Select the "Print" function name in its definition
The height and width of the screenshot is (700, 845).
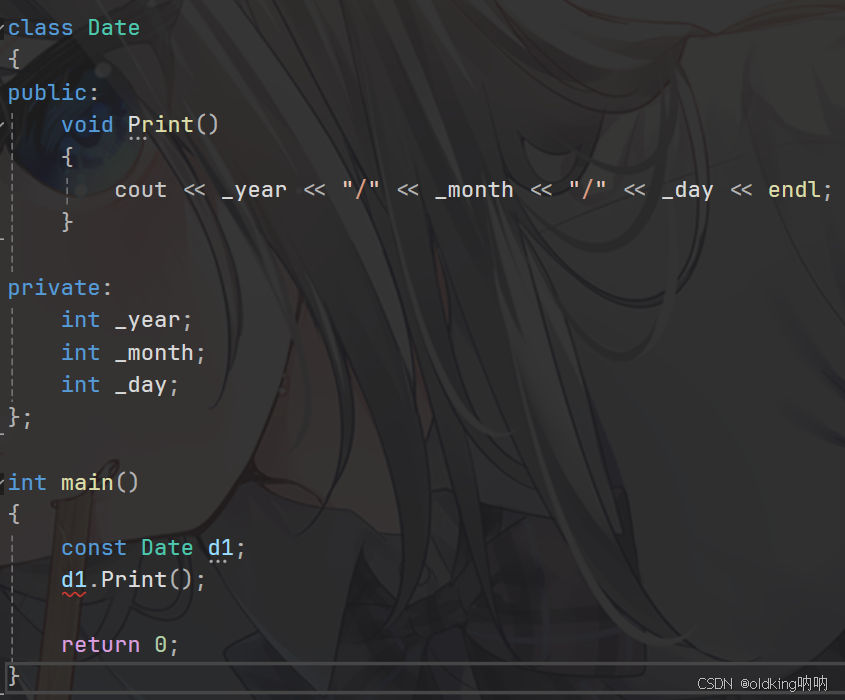(161, 125)
